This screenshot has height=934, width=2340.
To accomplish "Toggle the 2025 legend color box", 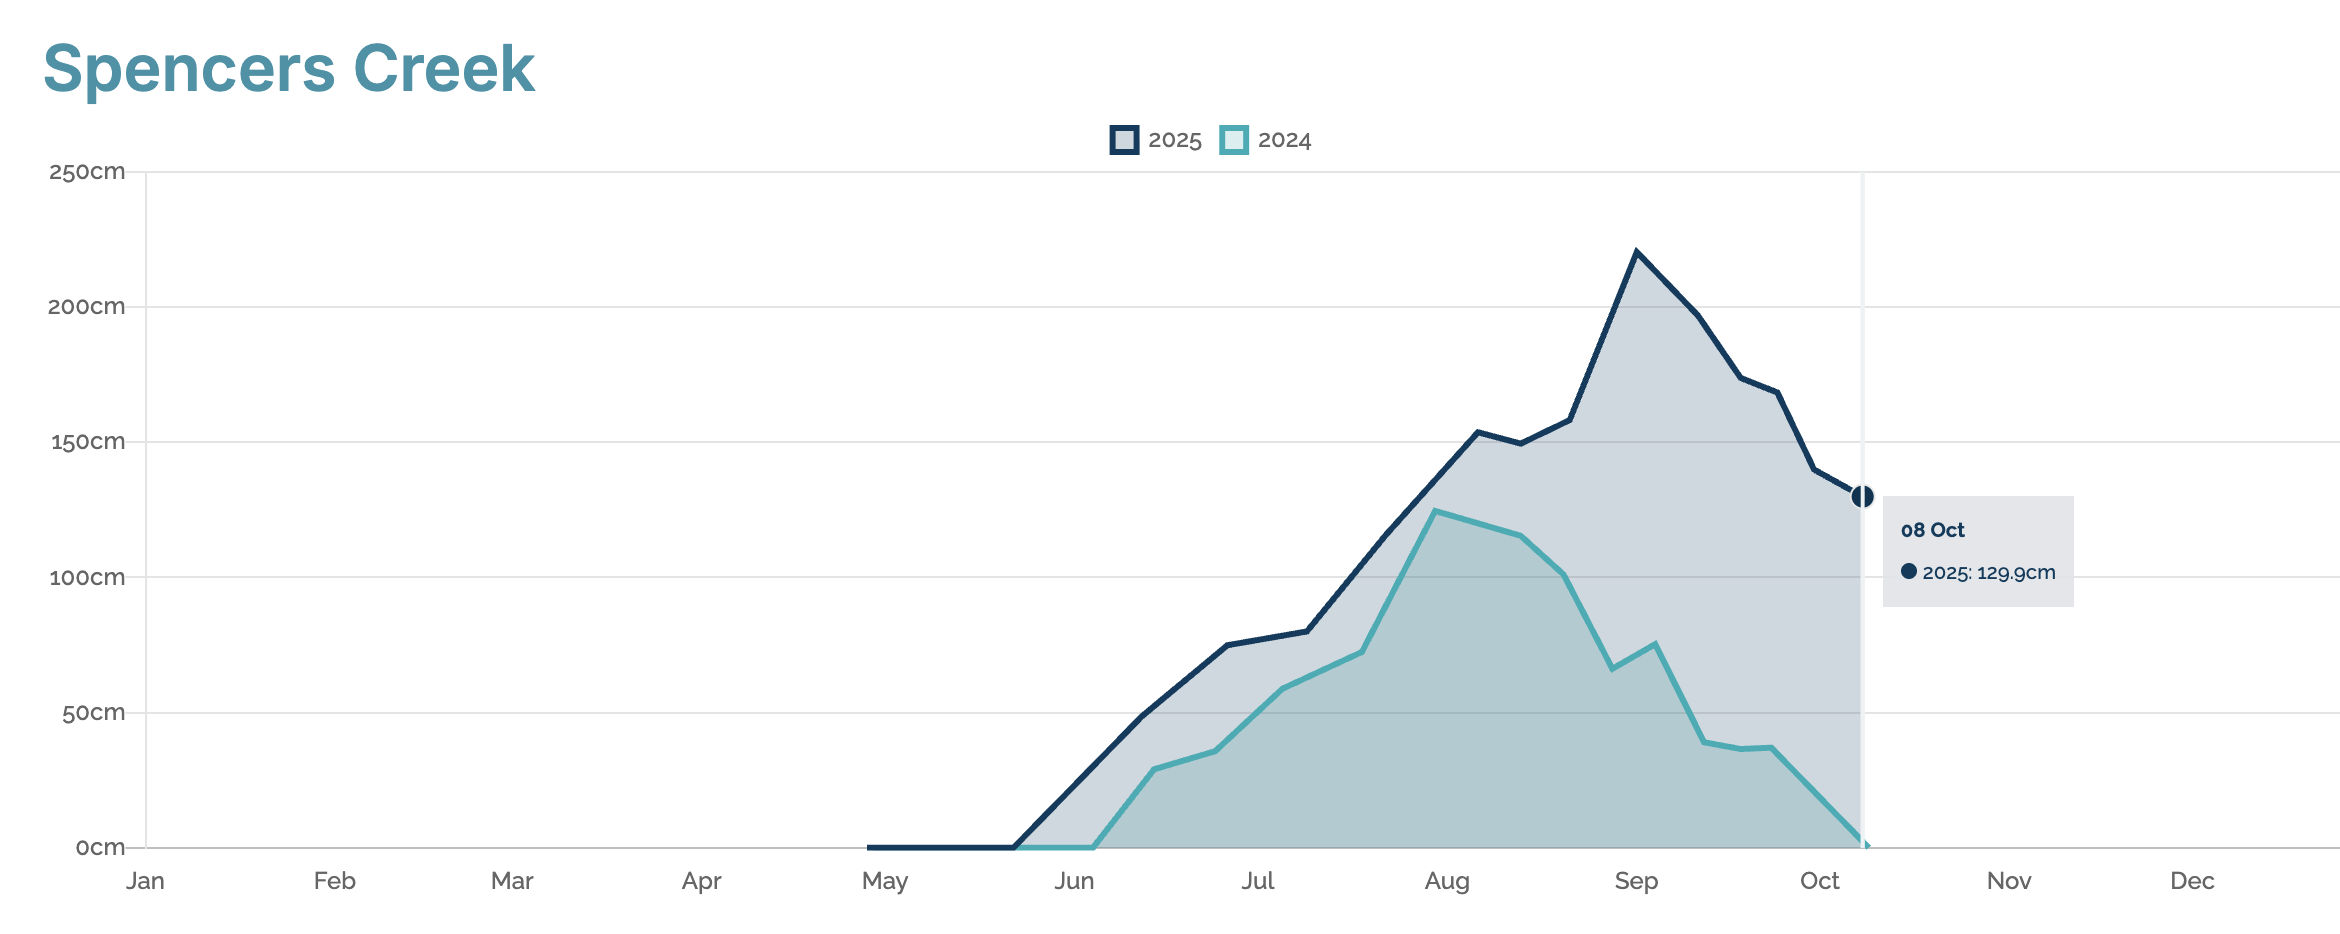I will click(1124, 140).
